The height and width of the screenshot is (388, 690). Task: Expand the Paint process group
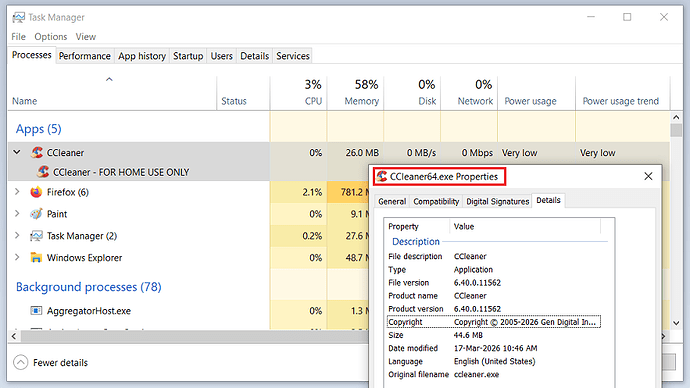click(17, 213)
